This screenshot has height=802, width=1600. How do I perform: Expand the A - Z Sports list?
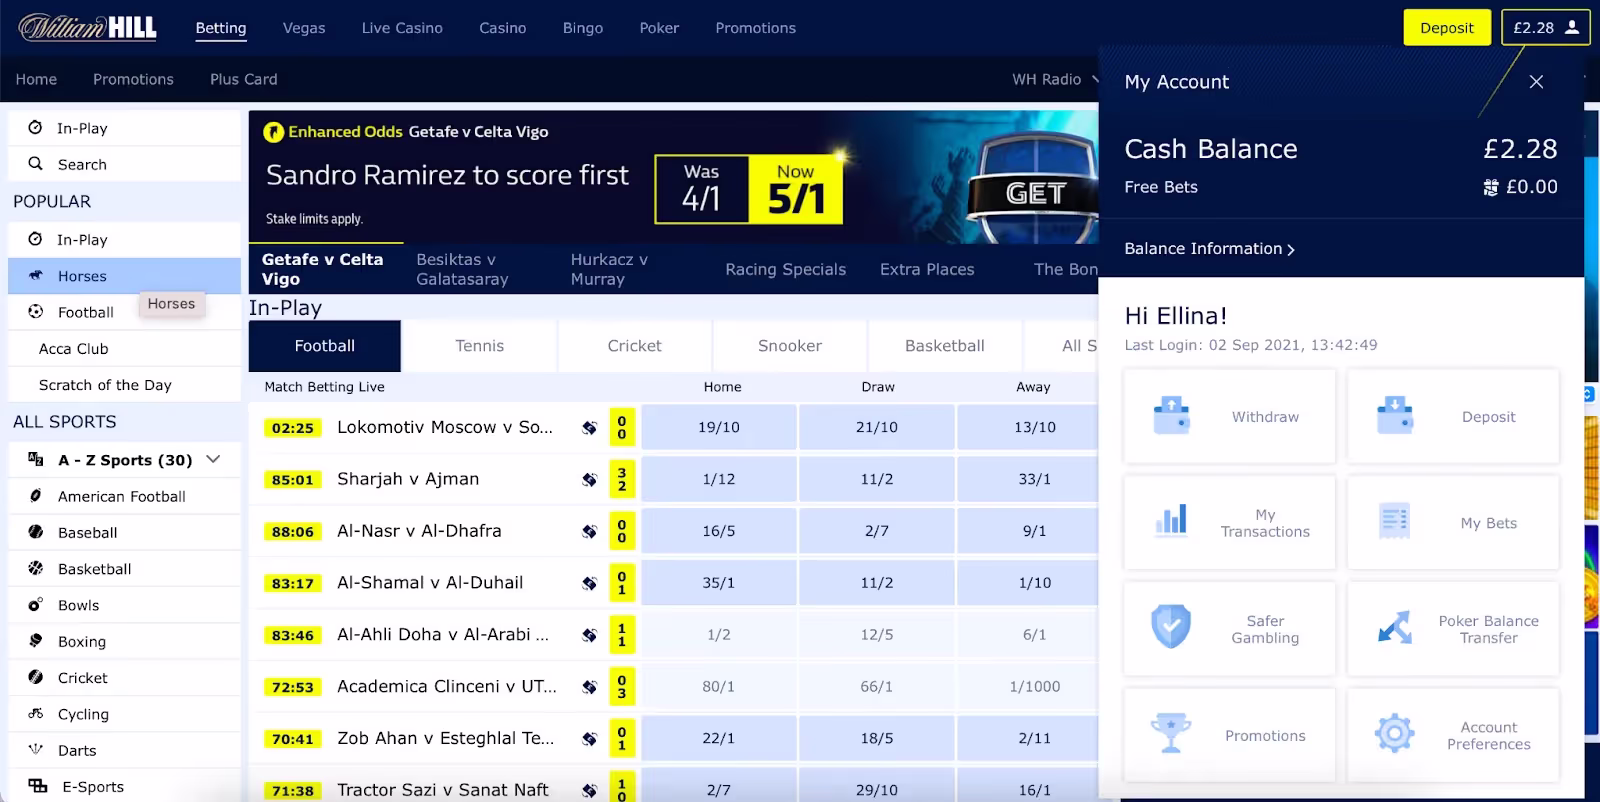213,459
